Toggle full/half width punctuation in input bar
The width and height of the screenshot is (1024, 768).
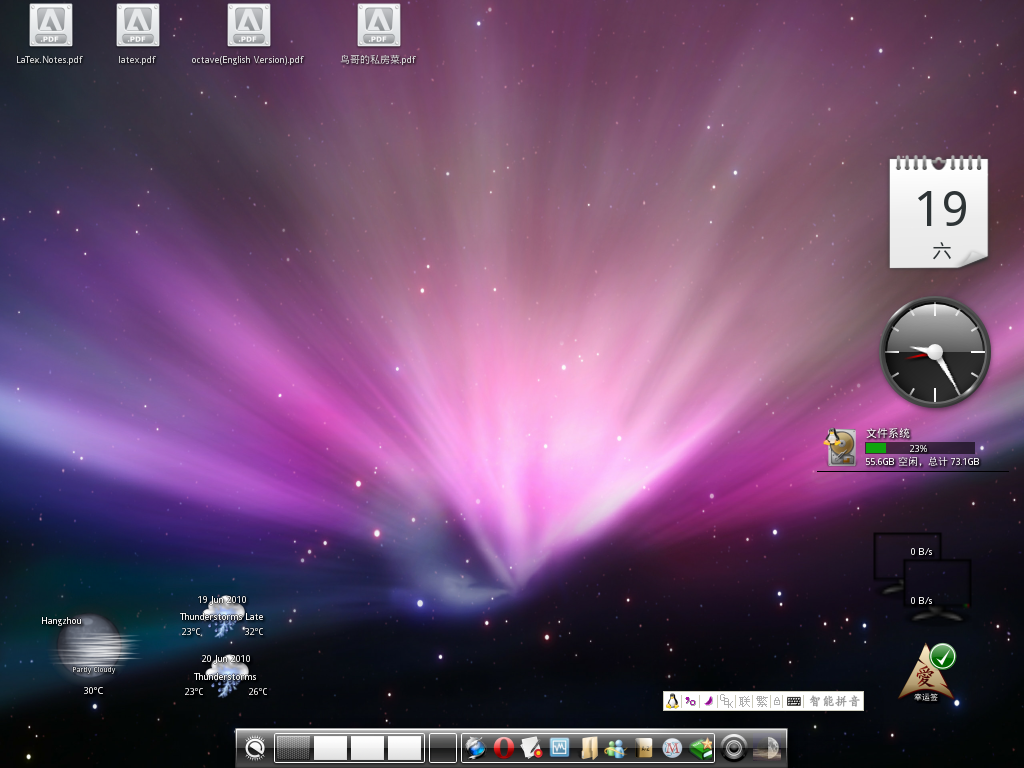click(690, 701)
